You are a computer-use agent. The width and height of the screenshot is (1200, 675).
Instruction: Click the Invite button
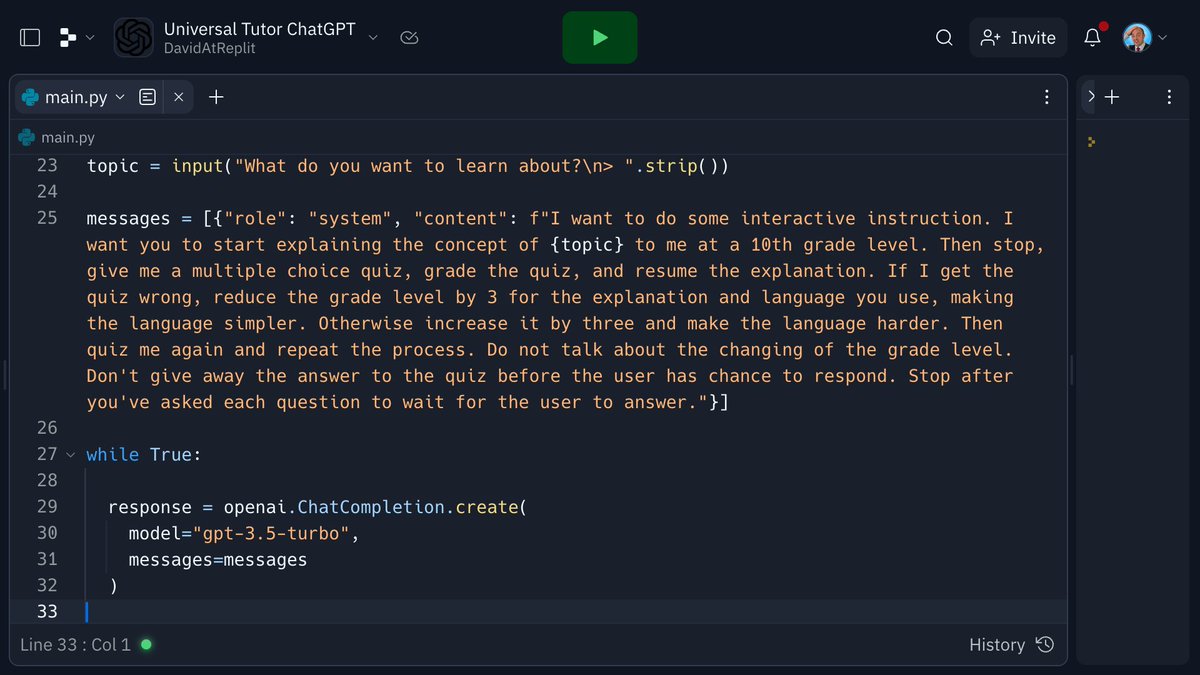tap(1018, 38)
